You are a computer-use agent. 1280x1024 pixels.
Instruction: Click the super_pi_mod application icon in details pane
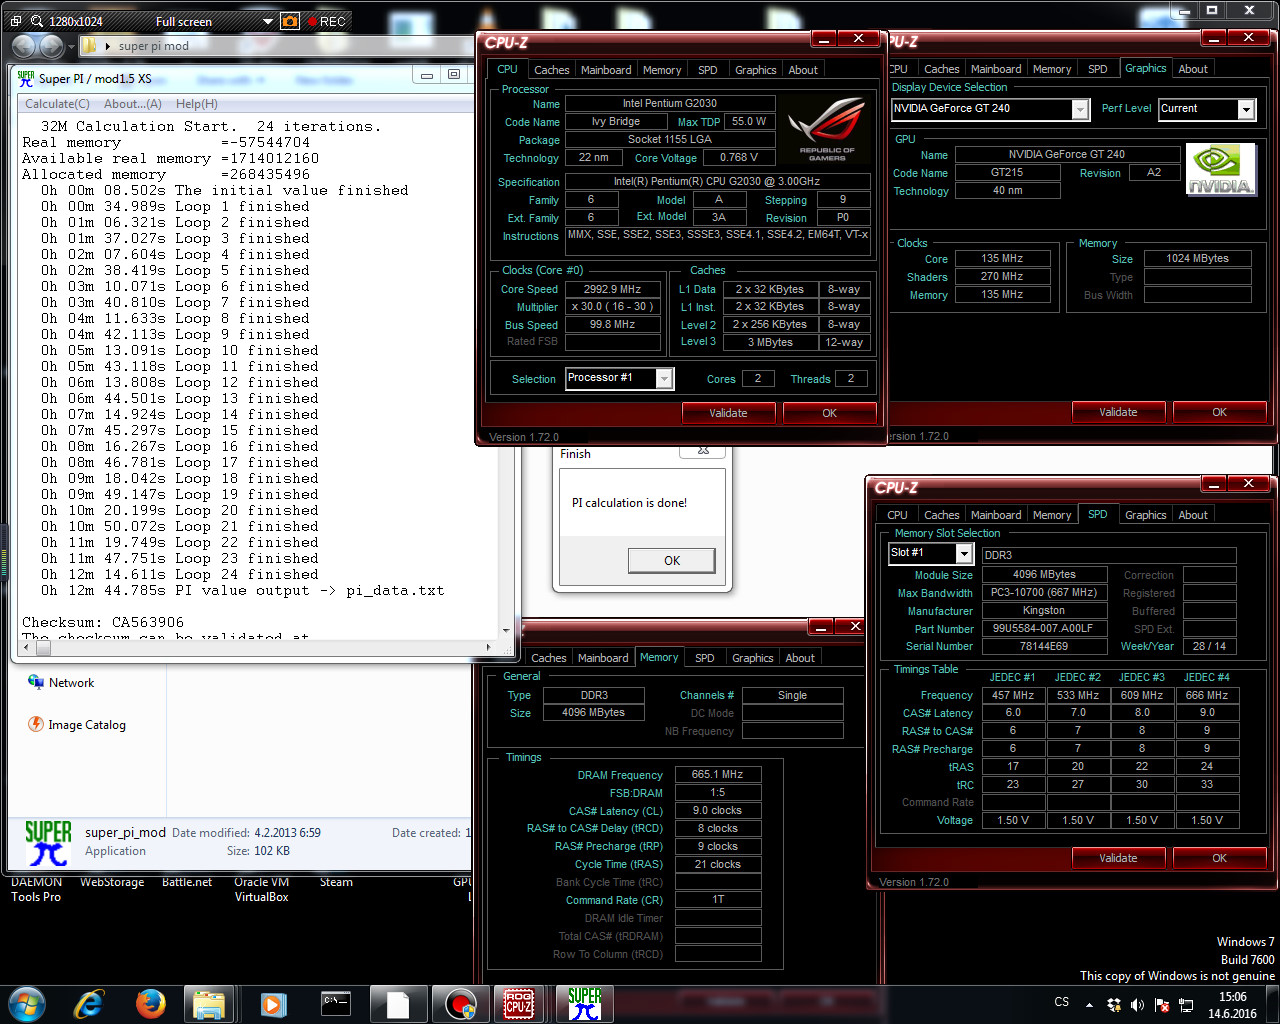pos(48,842)
